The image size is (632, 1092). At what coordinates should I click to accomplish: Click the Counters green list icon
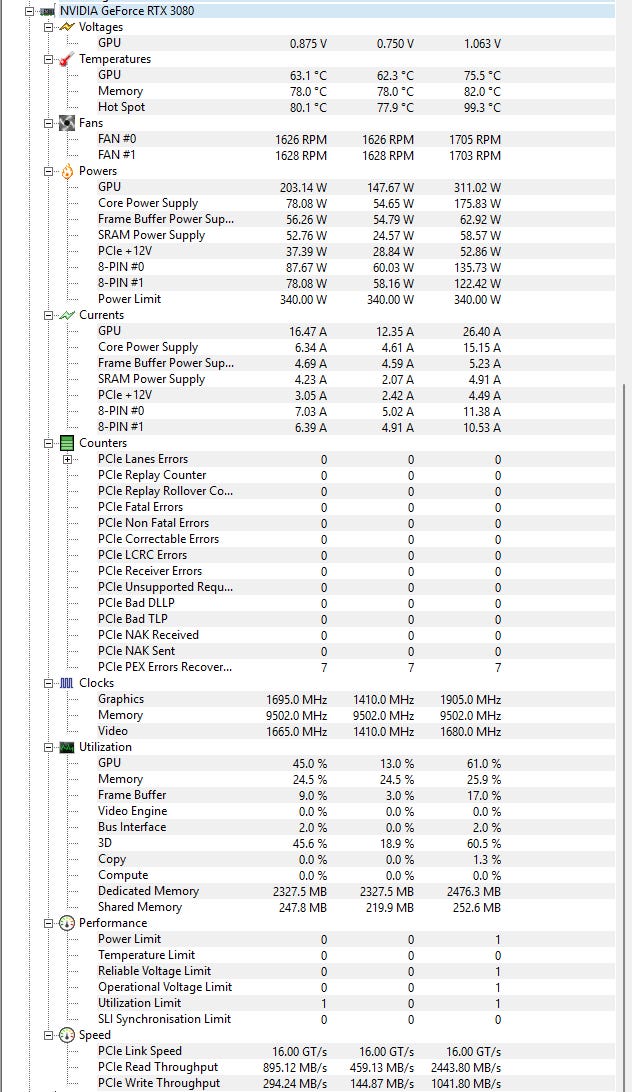(x=67, y=444)
